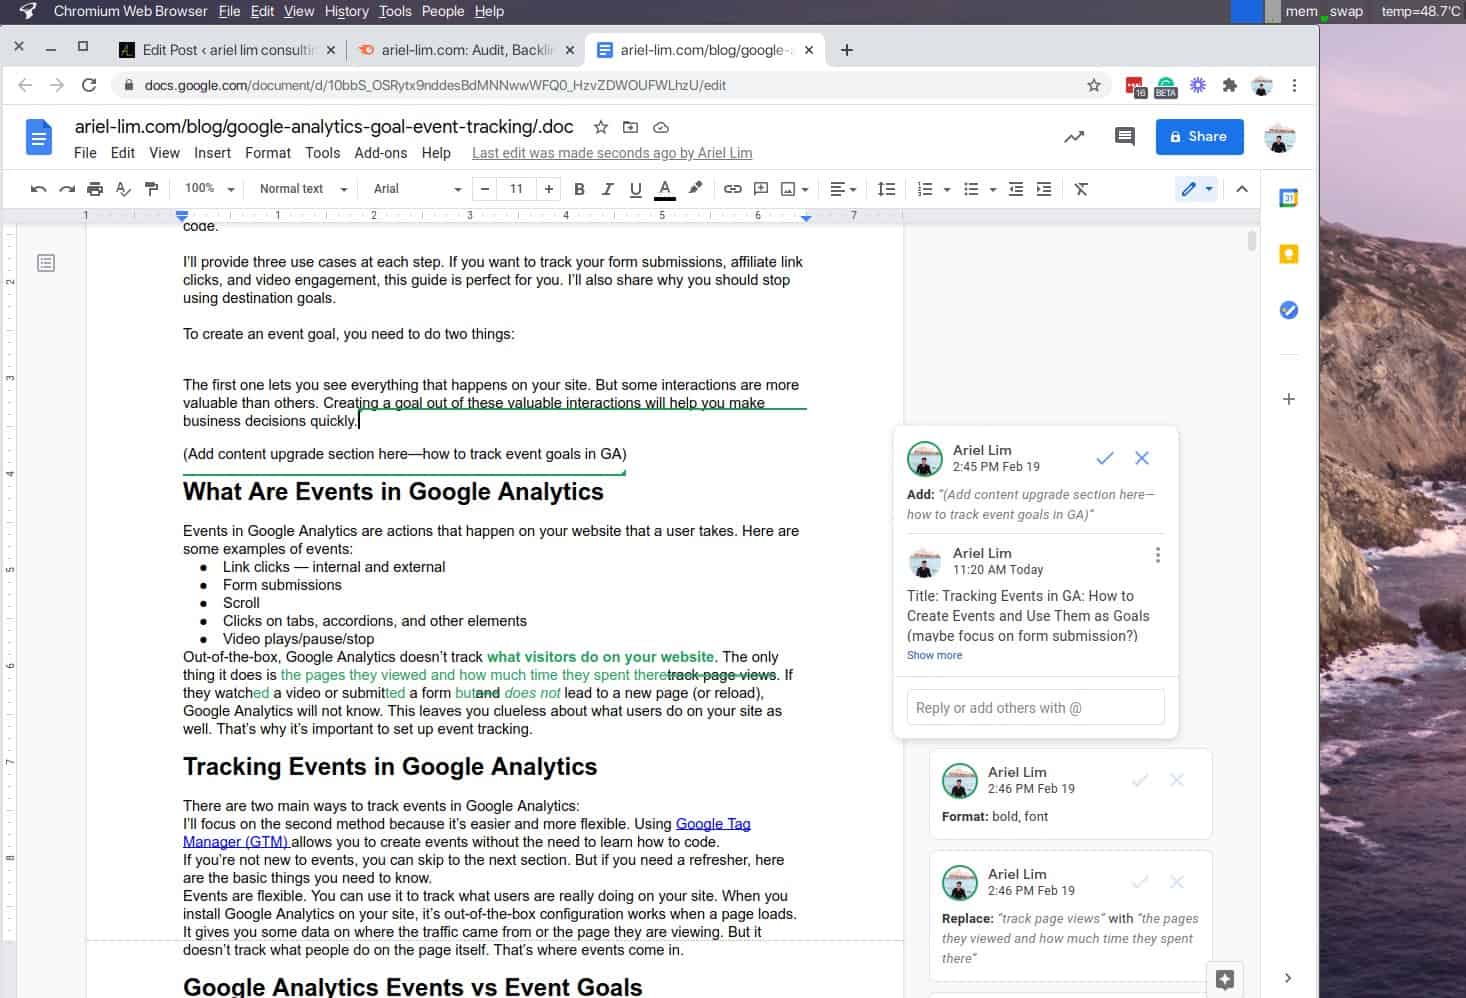Screen dimensions: 1466x998
Task: Click the Insert link icon
Action: tap(733, 189)
